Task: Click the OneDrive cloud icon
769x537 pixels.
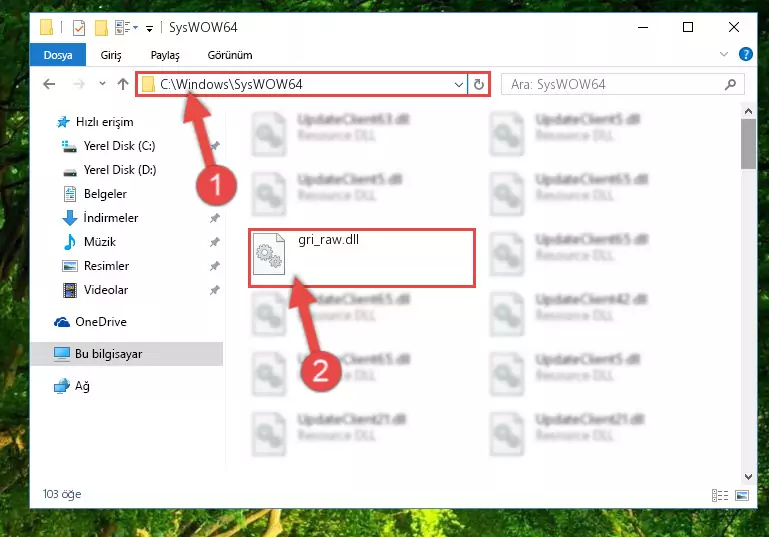Action: click(62, 322)
